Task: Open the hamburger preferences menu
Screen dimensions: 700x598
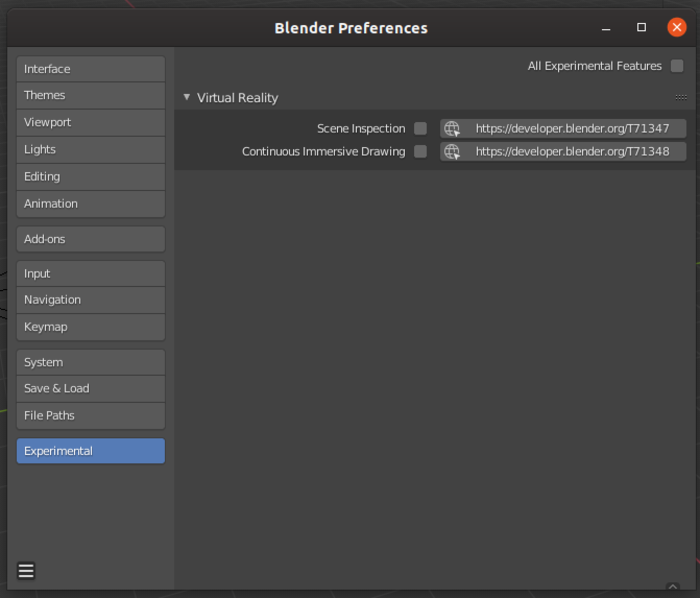Action: (x=26, y=571)
